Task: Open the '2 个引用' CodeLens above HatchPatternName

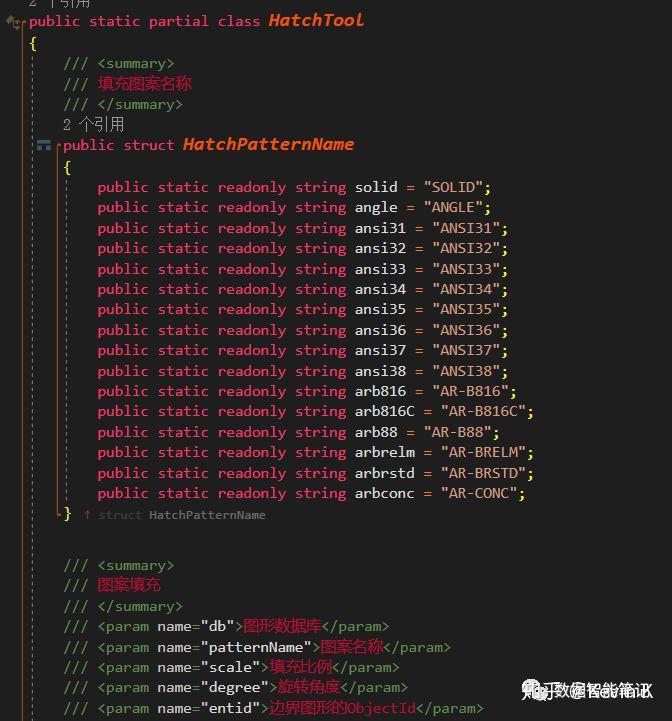Action: 94,124
